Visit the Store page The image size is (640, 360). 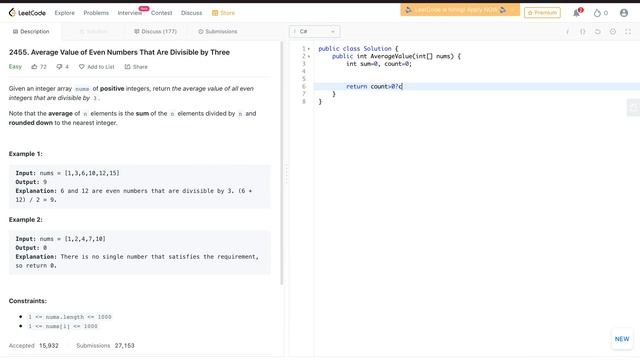223,13
